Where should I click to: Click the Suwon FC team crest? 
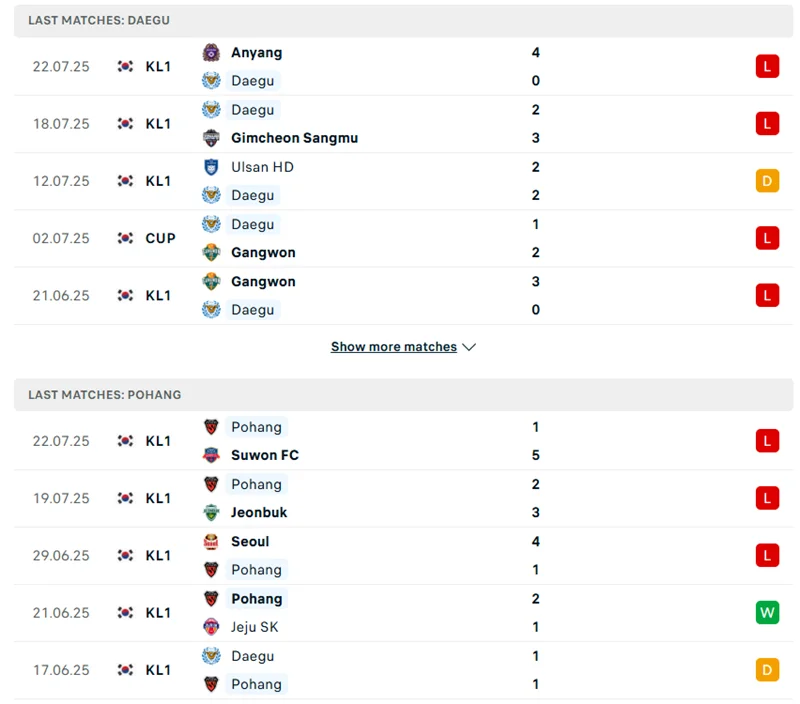(x=211, y=455)
